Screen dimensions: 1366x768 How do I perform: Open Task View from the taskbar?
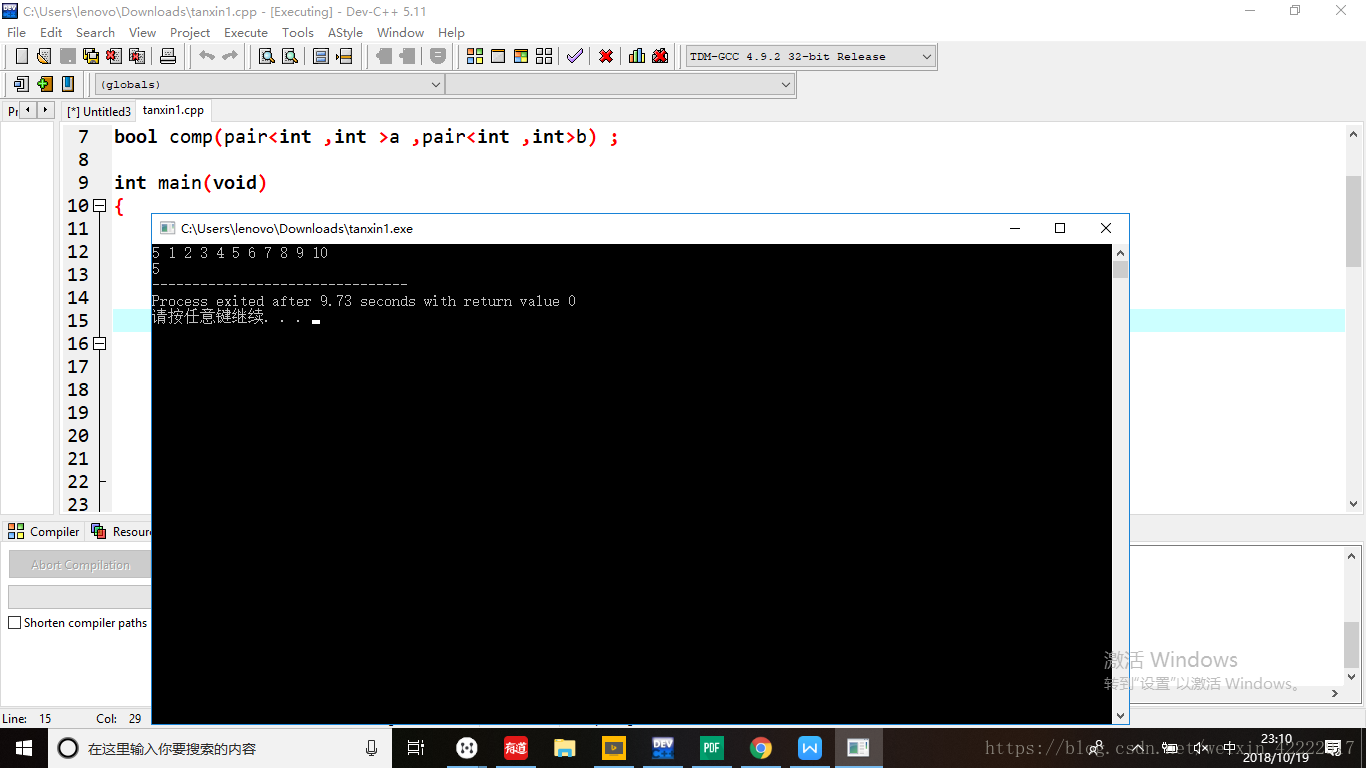point(416,747)
